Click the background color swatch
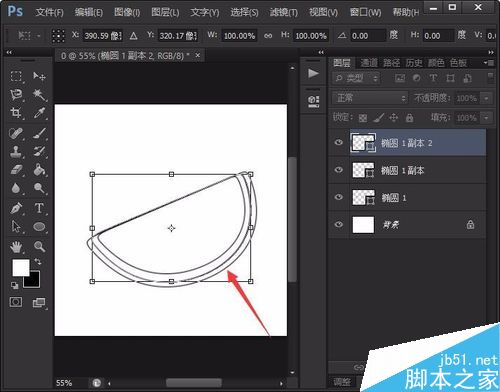 pos(34,282)
